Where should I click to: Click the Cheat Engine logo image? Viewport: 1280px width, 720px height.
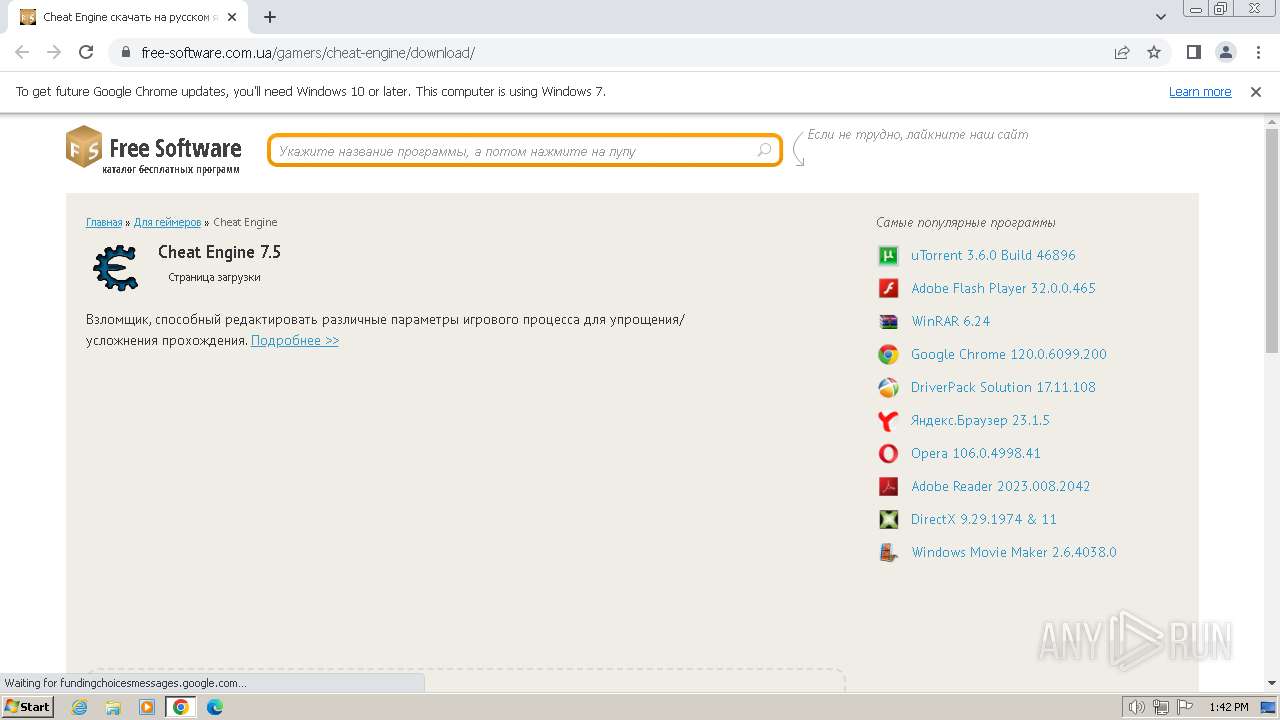[x=116, y=267]
